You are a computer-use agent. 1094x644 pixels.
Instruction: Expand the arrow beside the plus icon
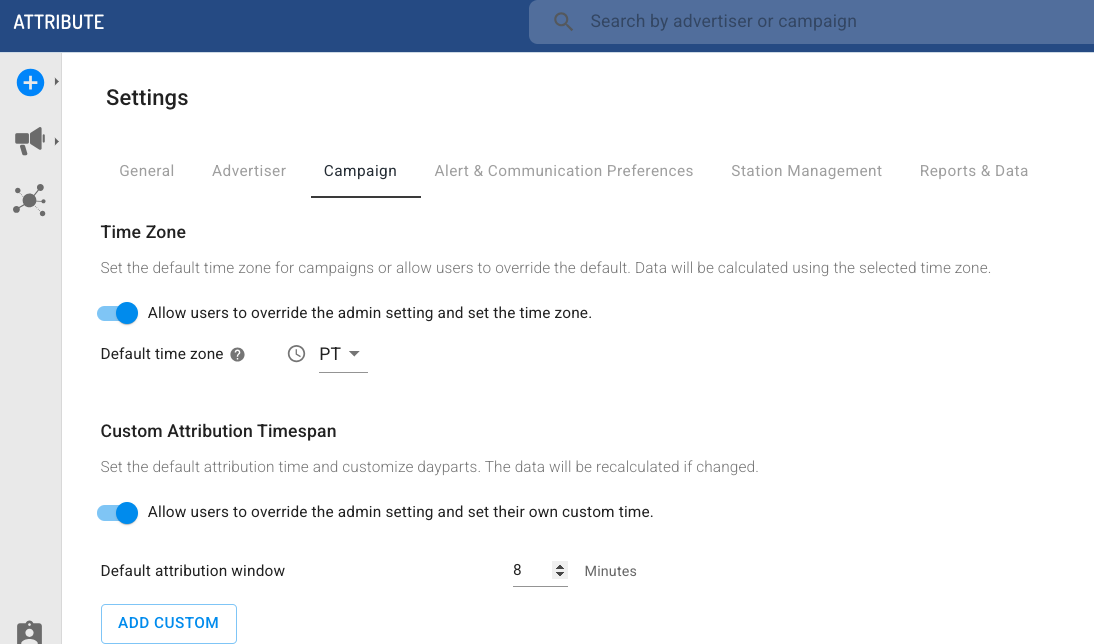(57, 82)
